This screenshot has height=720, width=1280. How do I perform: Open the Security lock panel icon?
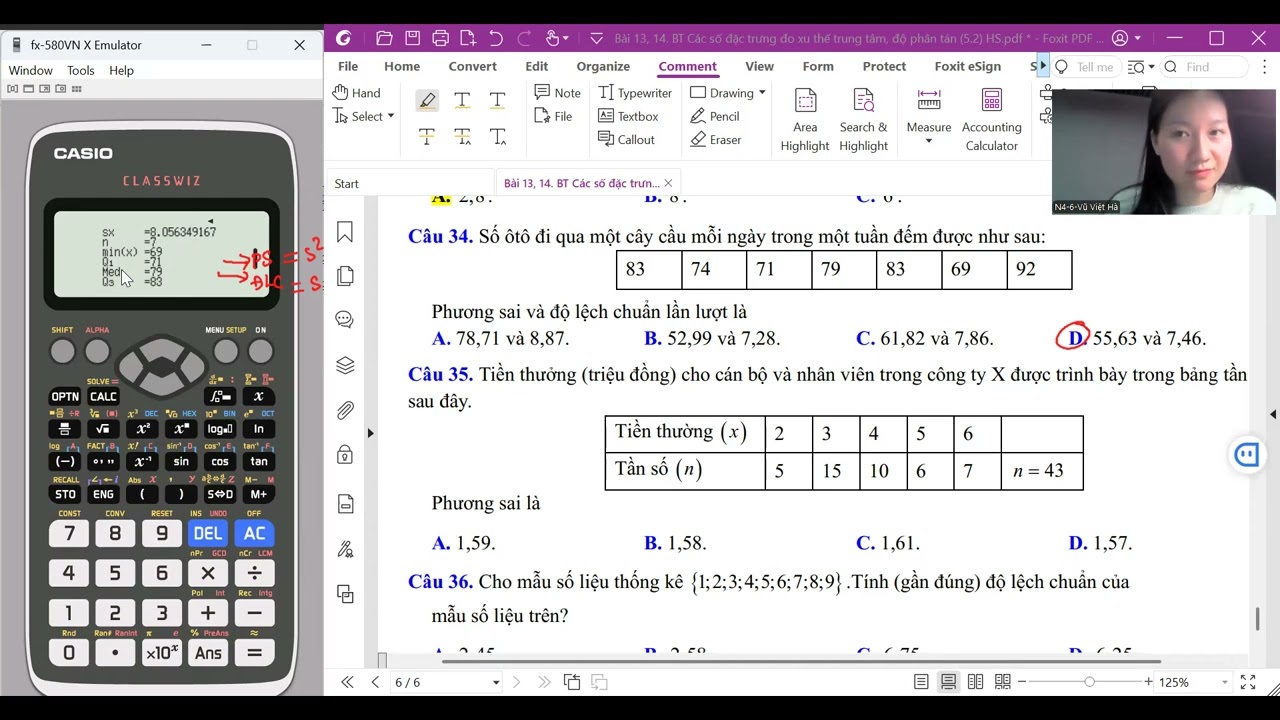pyautogui.click(x=345, y=454)
